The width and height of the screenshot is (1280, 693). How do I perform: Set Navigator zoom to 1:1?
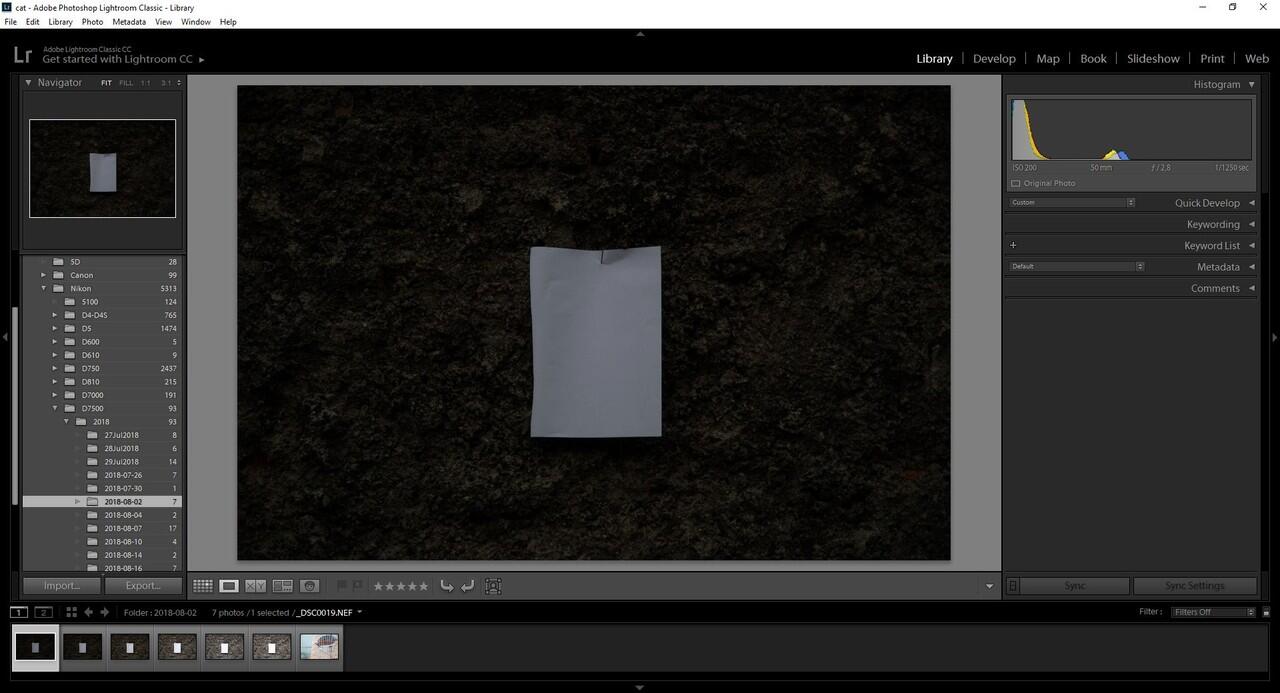click(145, 83)
